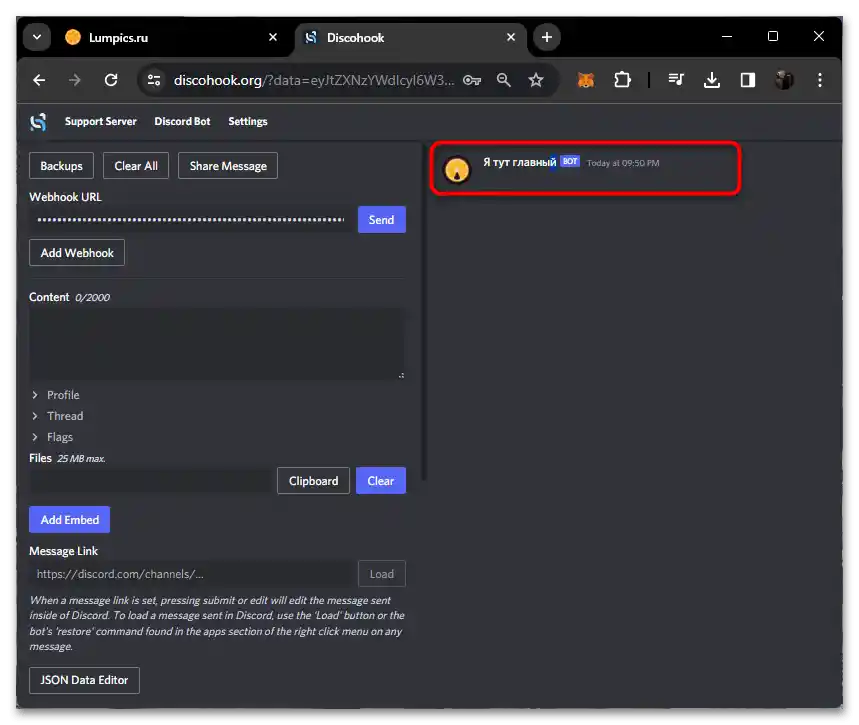Screen dimensions: 859x725
Task: Click into the Content text area
Action: 217,343
